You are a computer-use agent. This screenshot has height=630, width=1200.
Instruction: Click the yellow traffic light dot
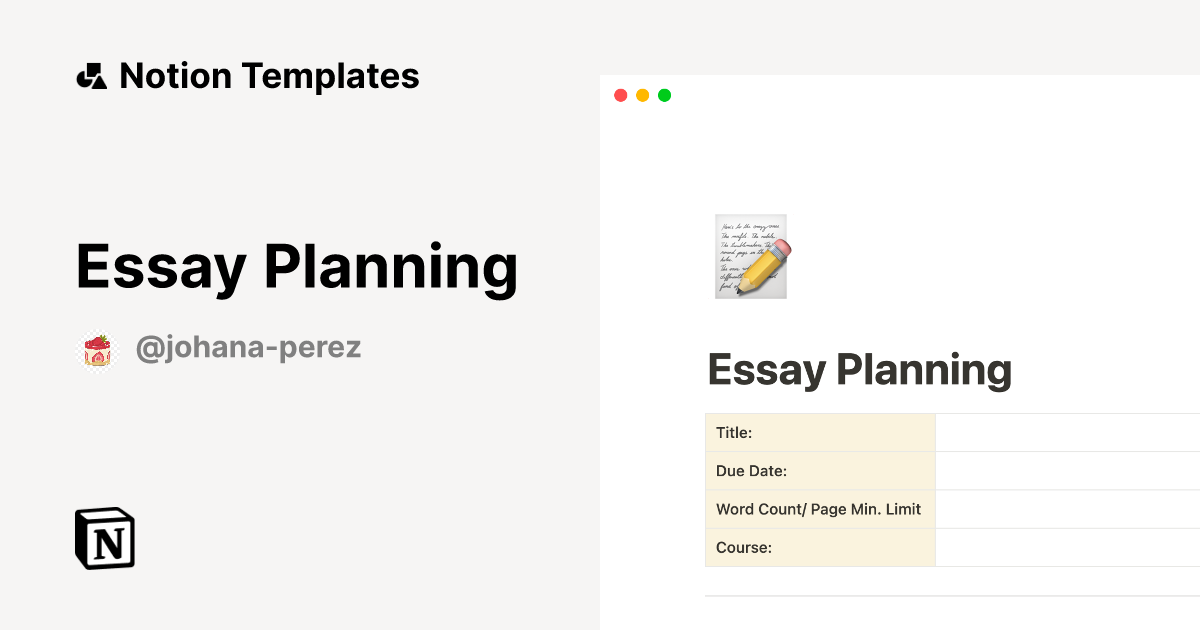[x=643, y=94]
